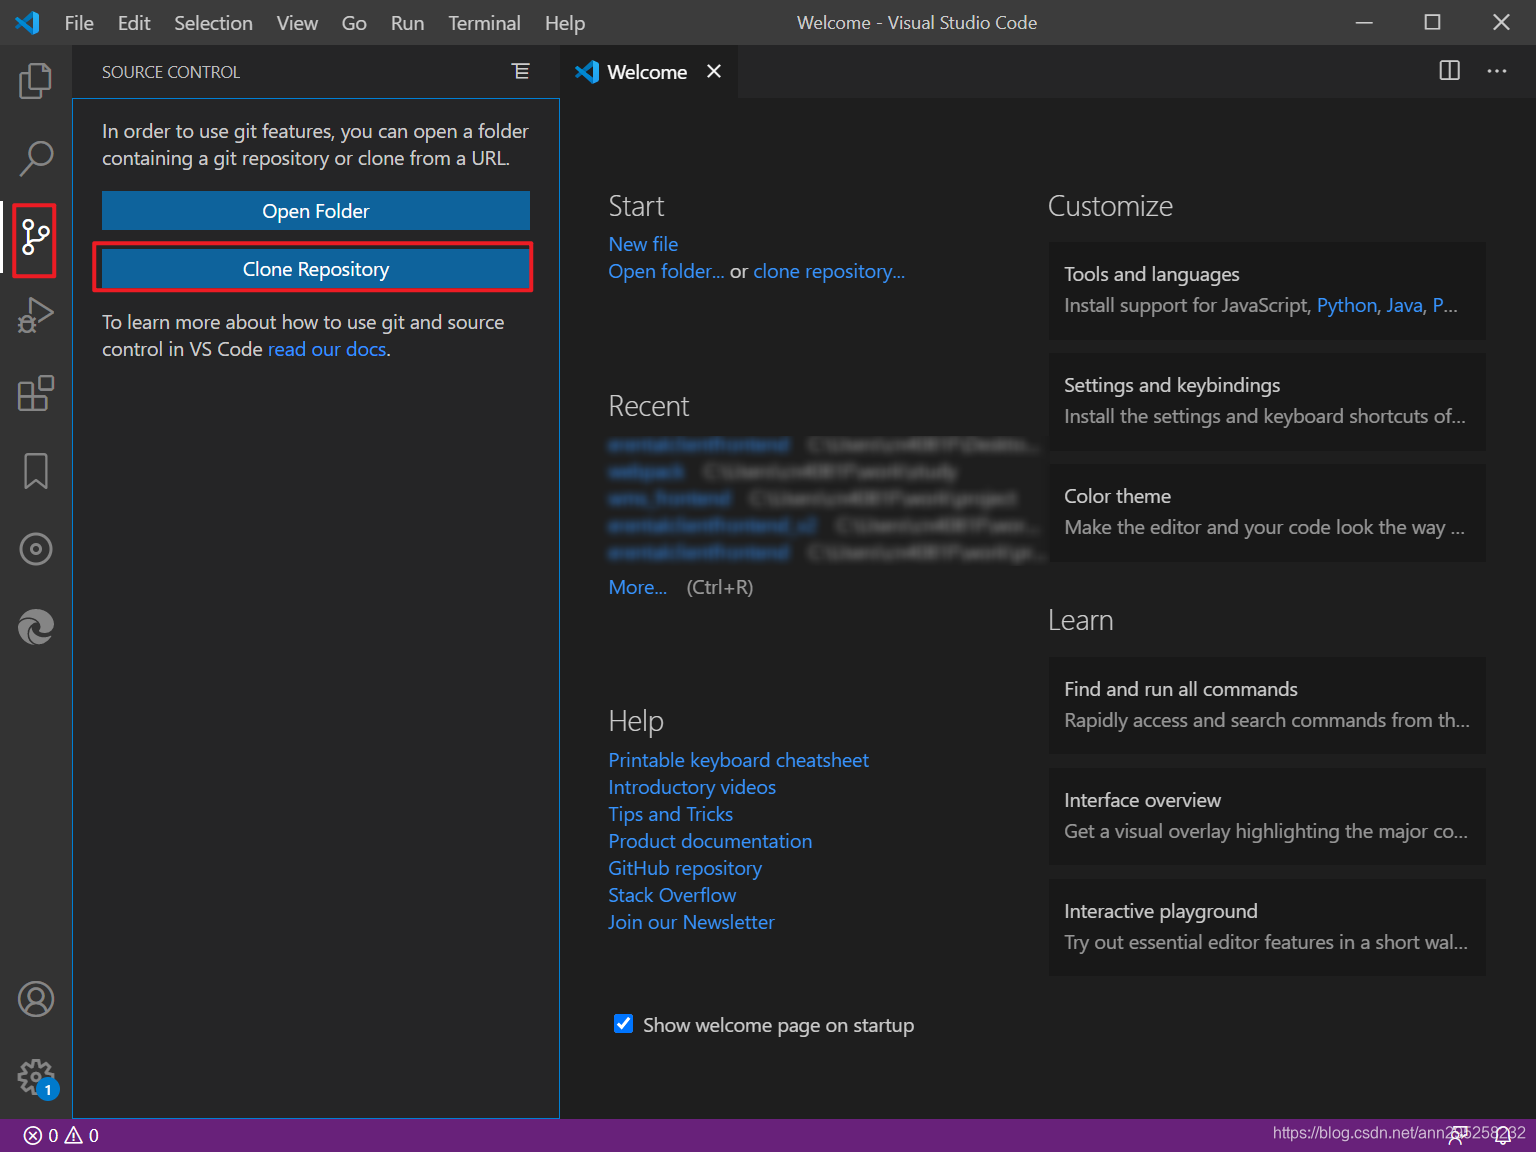Open Stack Overflow link
The height and width of the screenshot is (1152, 1536).
(672, 895)
